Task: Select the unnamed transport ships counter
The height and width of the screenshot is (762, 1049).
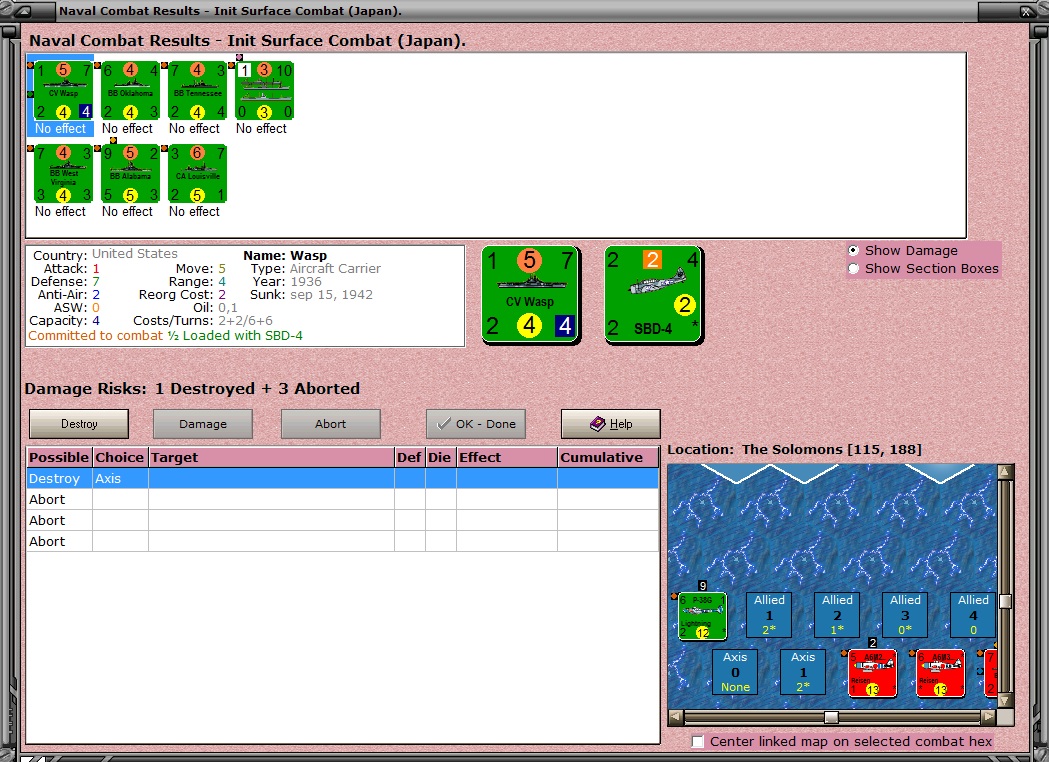Action: [264, 90]
